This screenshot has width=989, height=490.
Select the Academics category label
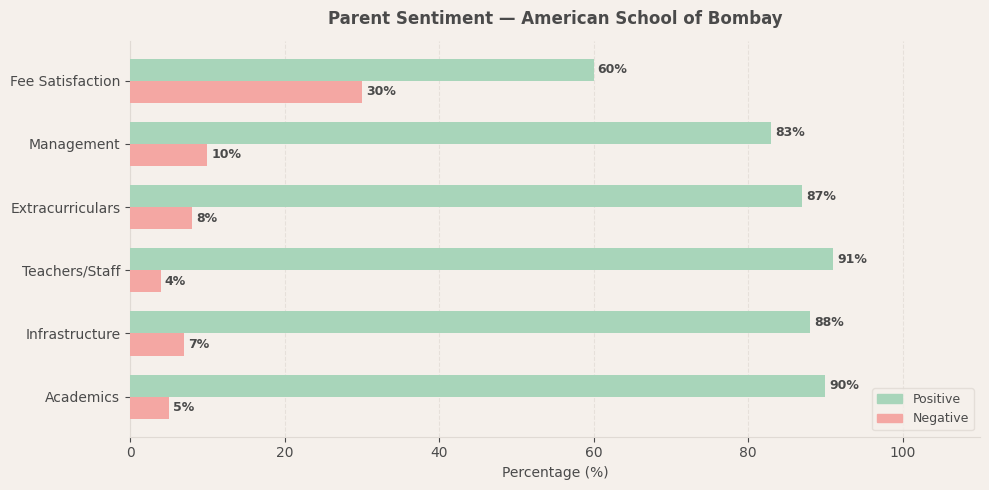pos(82,397)
